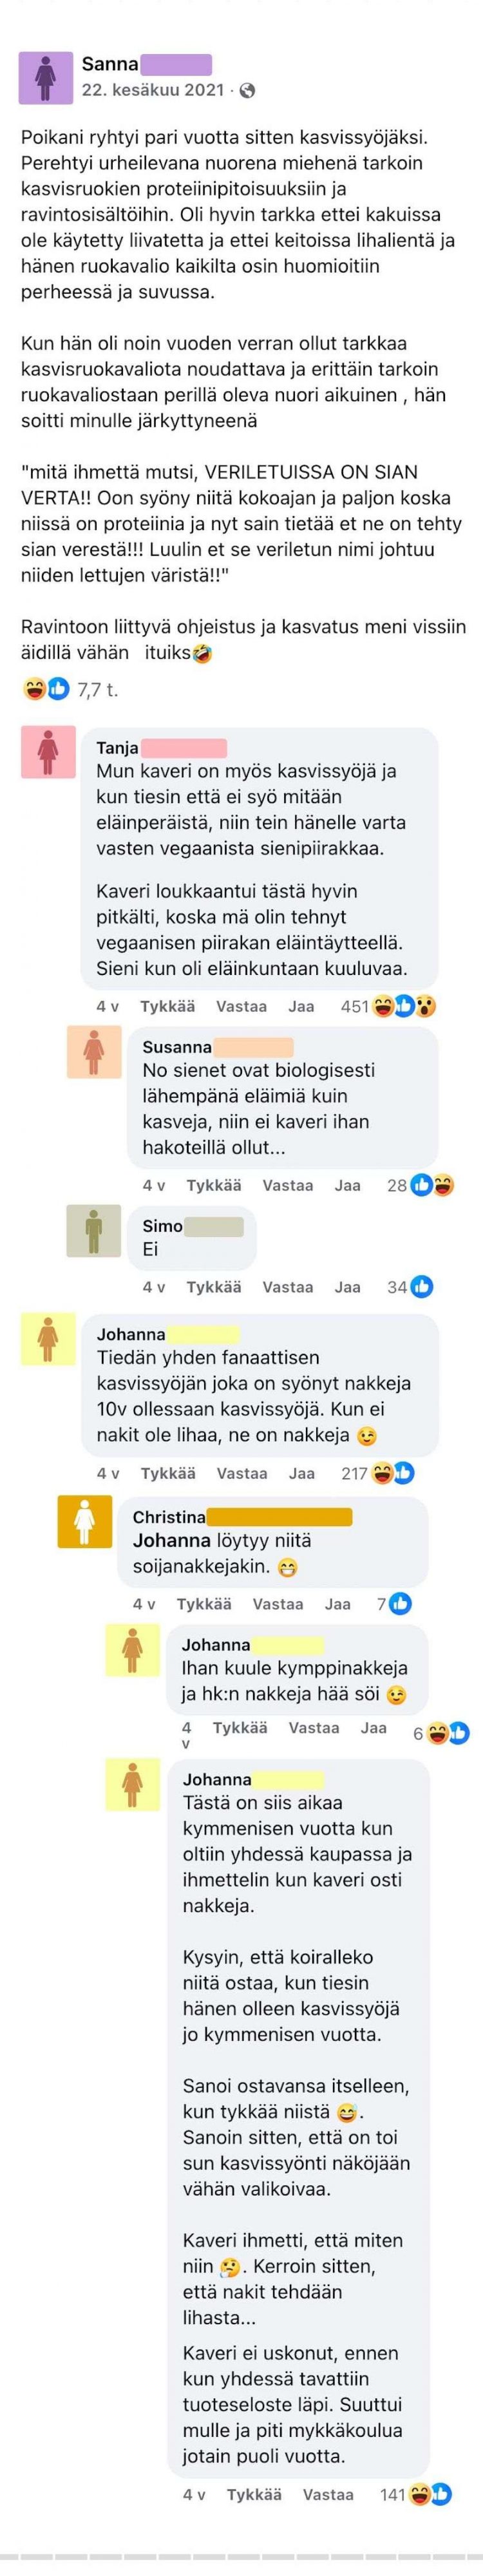The image size is (483, 2576).
Task: Click Tykkää under Christina's comment
Action: [204, 1604]
